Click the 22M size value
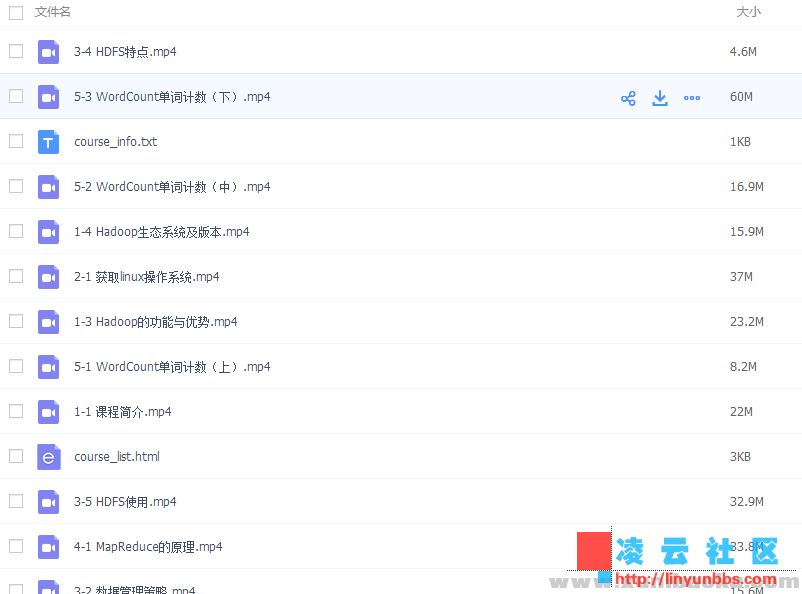The image size is (802, 594). (x=741, y=412)
